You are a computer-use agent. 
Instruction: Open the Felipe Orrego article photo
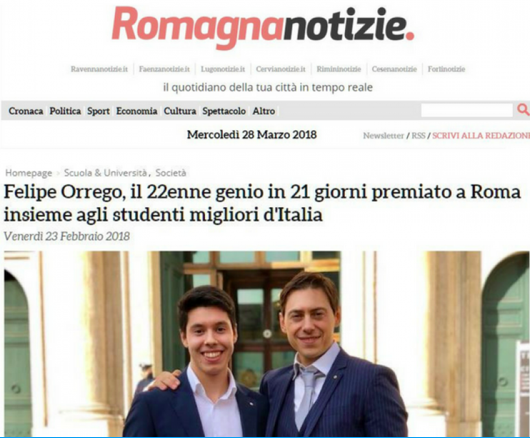[266, 344]
